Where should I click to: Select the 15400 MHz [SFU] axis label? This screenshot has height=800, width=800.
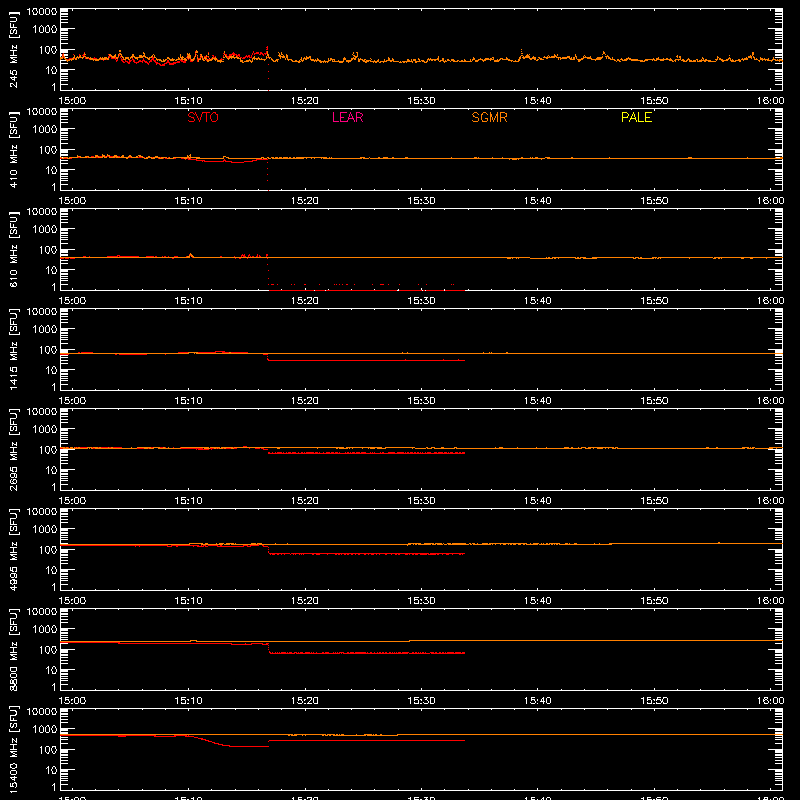(x=13, y=749)
